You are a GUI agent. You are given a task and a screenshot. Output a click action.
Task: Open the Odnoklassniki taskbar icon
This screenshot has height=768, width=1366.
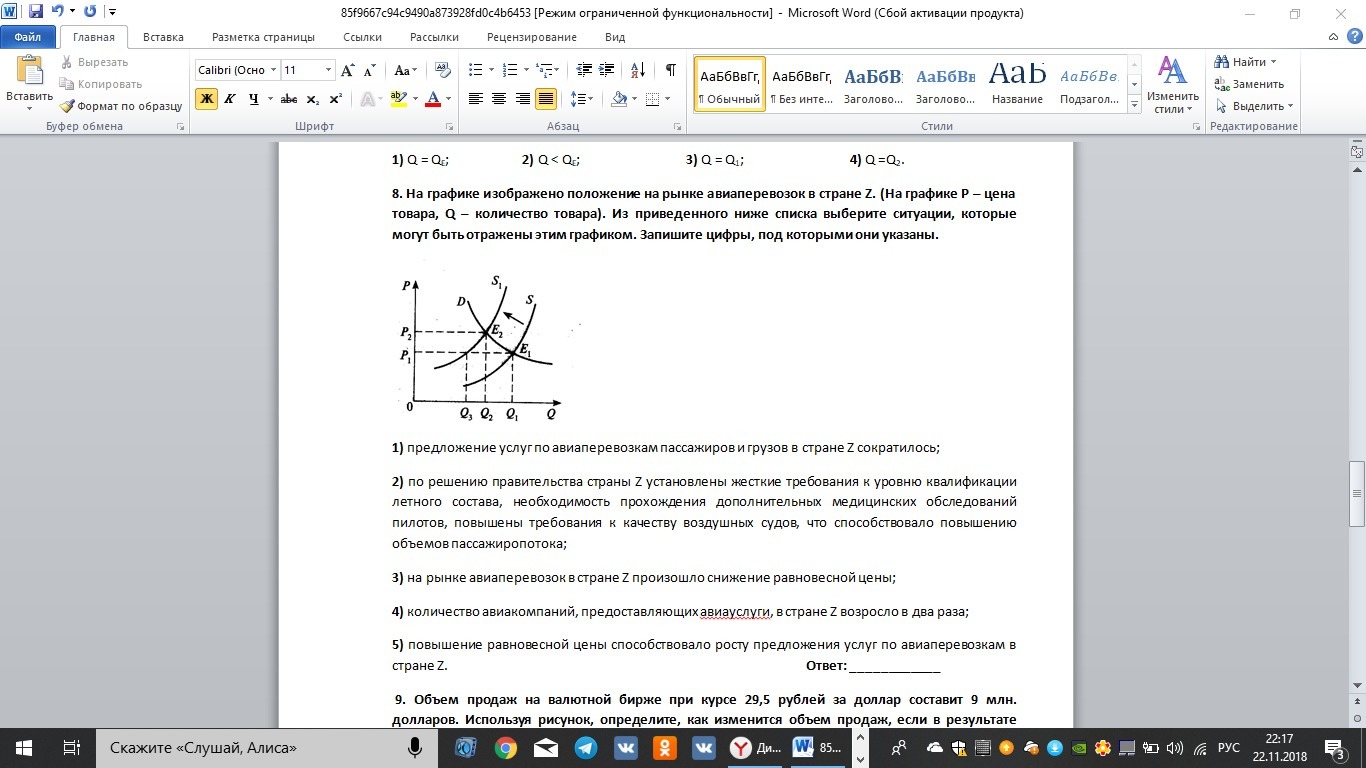point(664,747)
